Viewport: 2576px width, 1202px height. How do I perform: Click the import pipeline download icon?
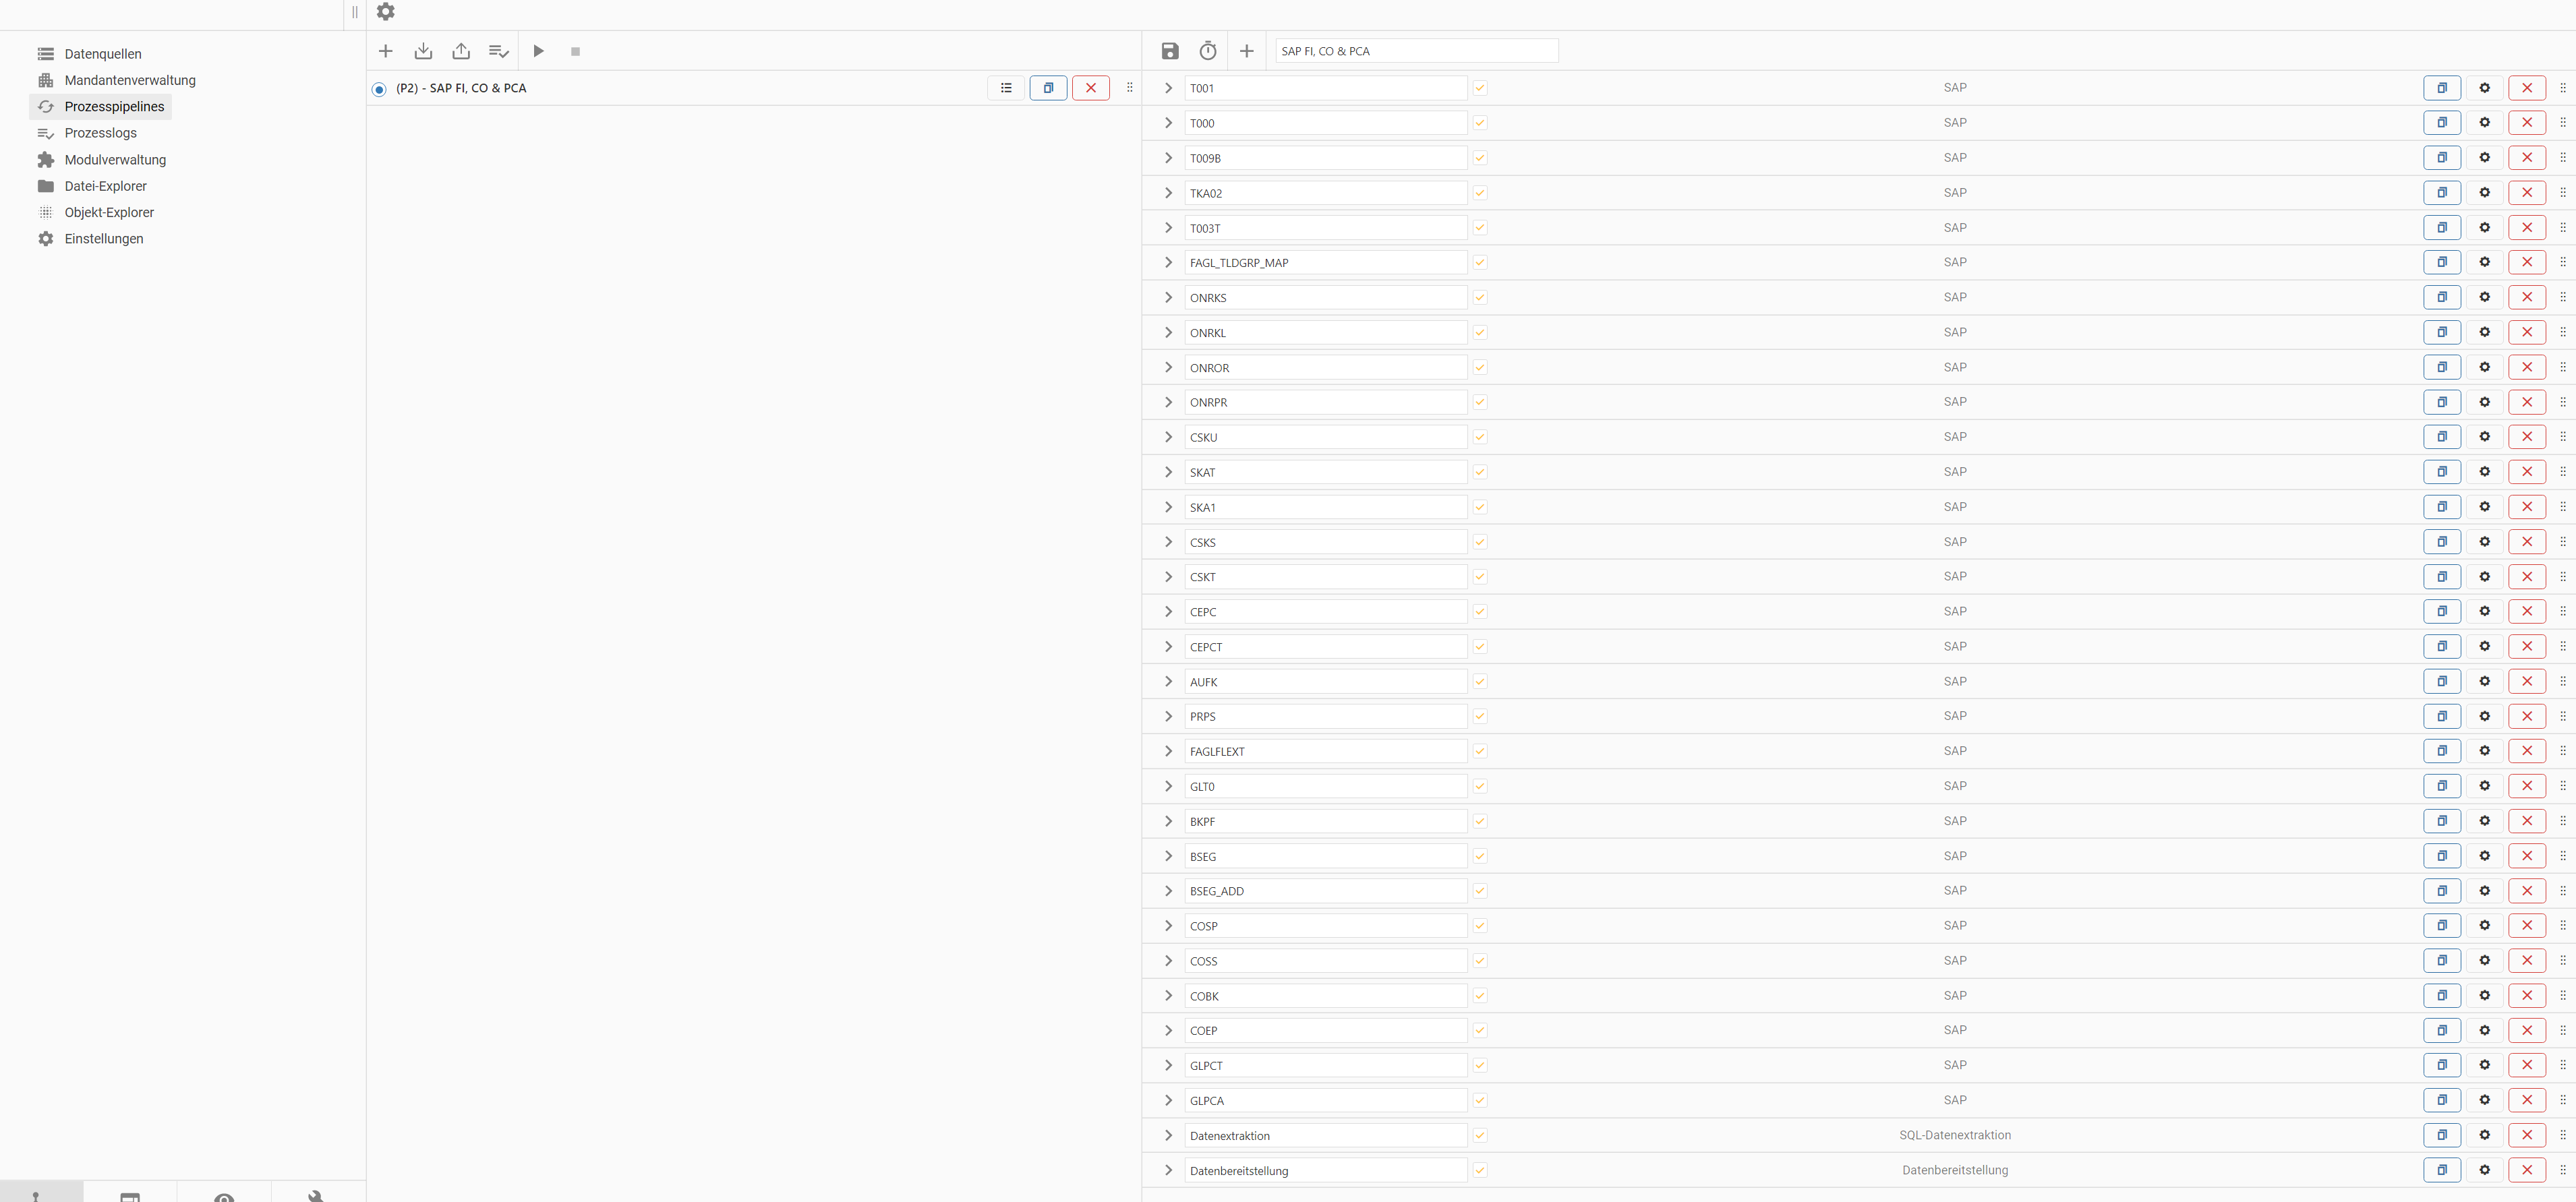423,51
